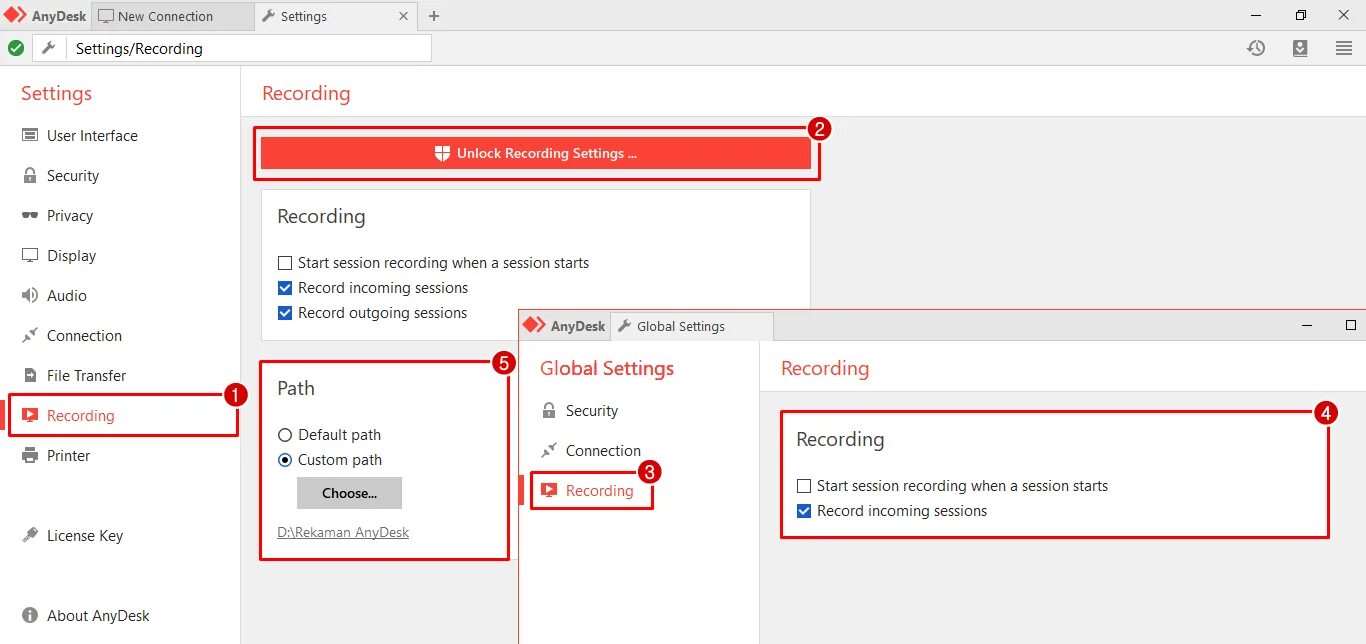This screenshot has height=644, width=1366.
Task: Toggle Start session recording in main window
Action: (x=285, y=263)
